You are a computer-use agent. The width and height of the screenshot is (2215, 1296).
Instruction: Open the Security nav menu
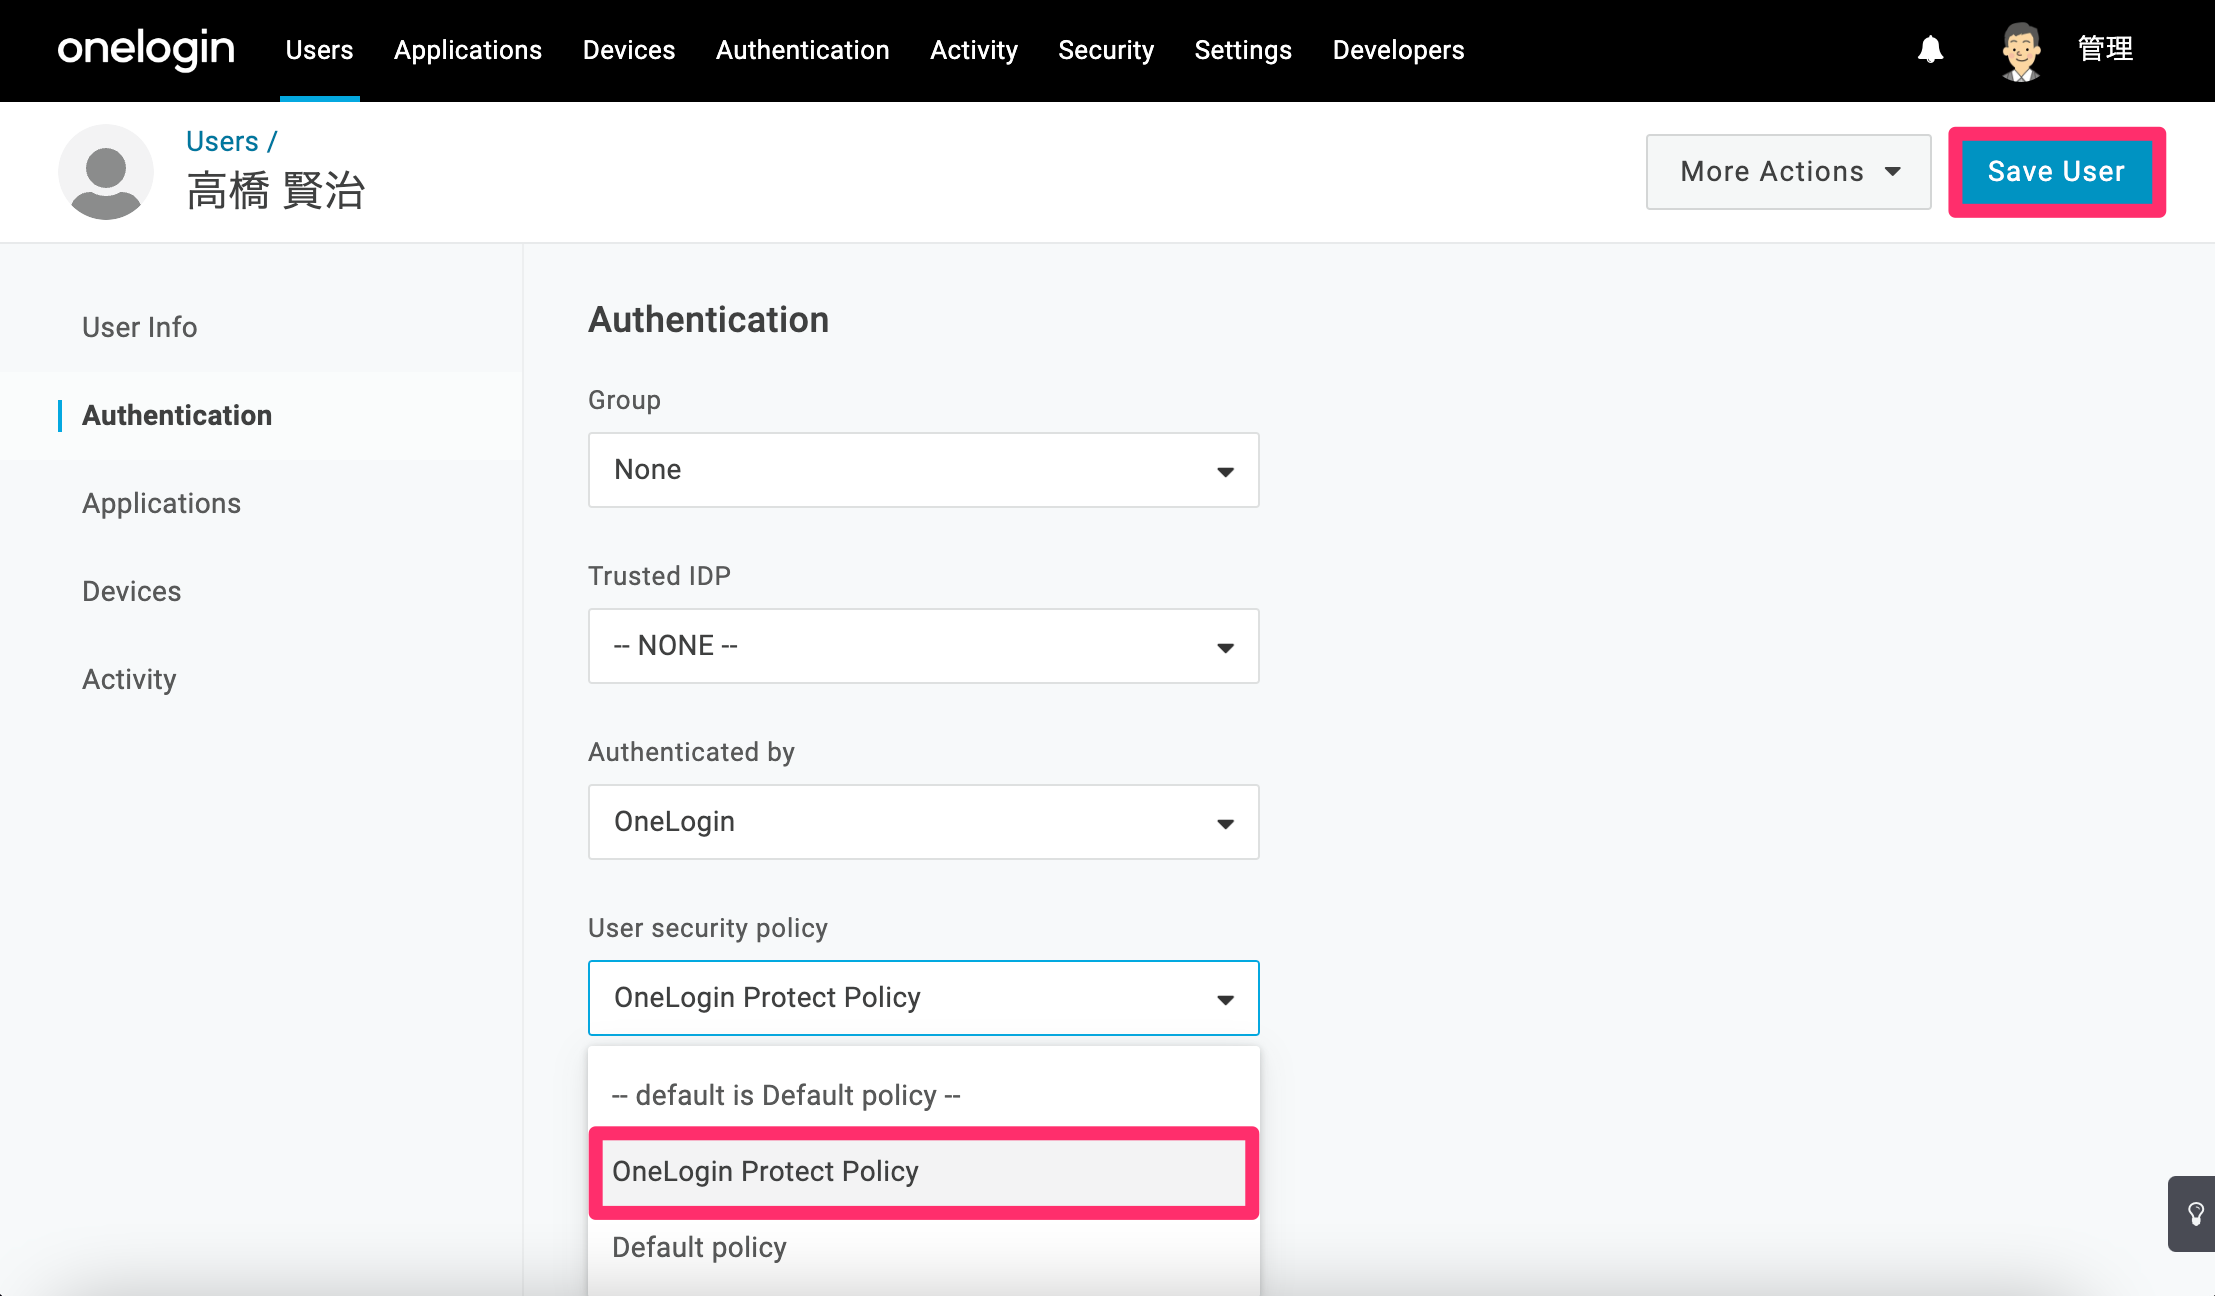[1106, 50]
